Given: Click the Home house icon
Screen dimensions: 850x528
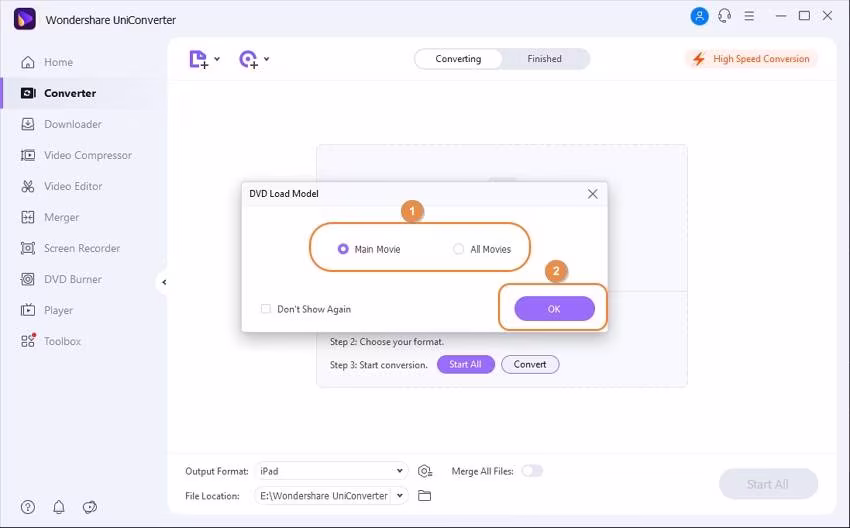Looking at the screenshot, I should [28, 62].
